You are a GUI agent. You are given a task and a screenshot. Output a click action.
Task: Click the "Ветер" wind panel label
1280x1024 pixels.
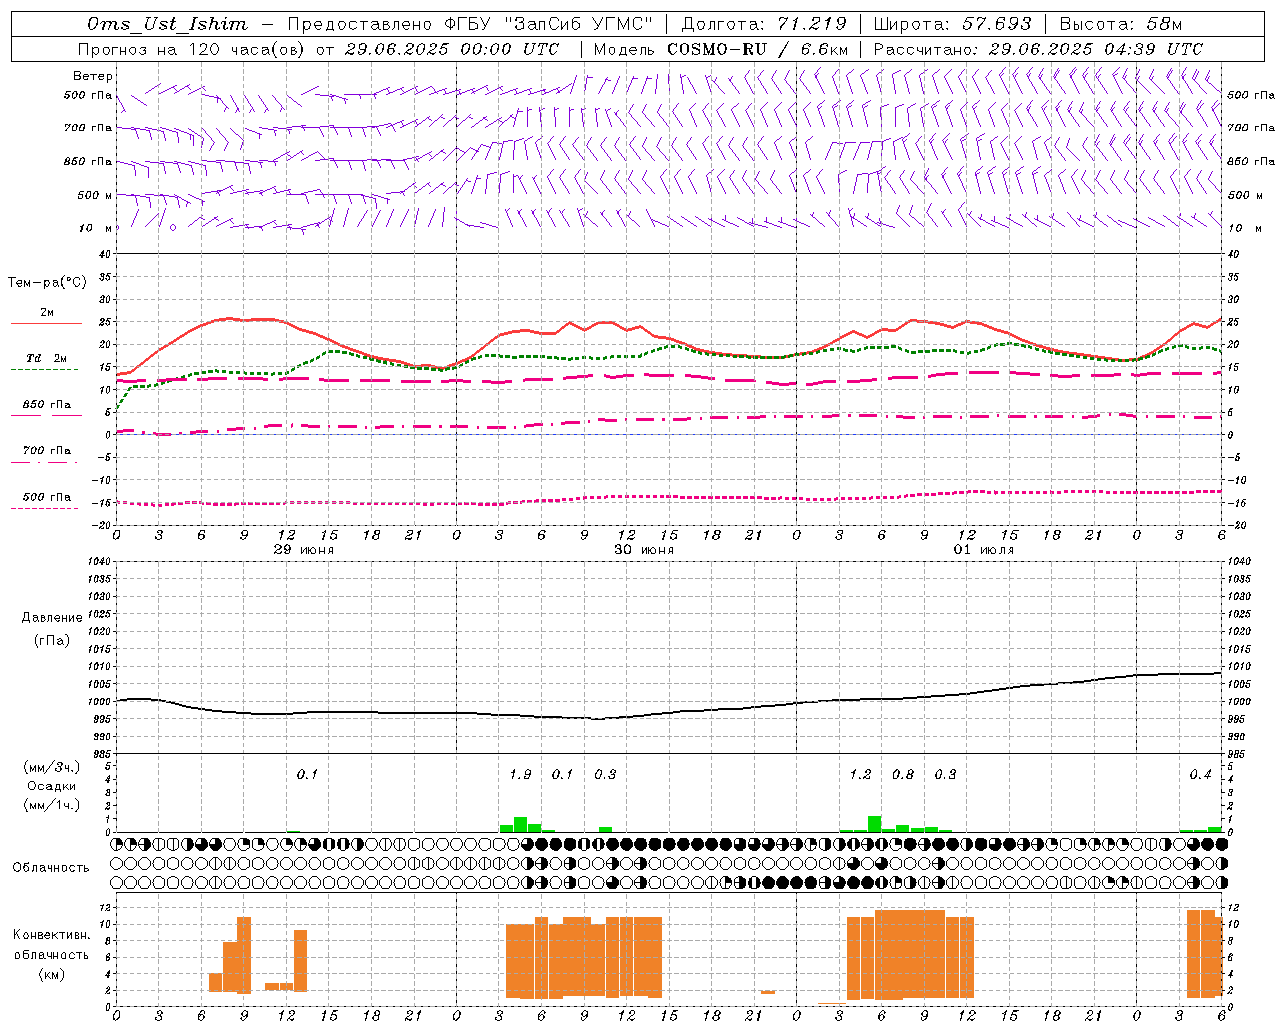(93, 76)
